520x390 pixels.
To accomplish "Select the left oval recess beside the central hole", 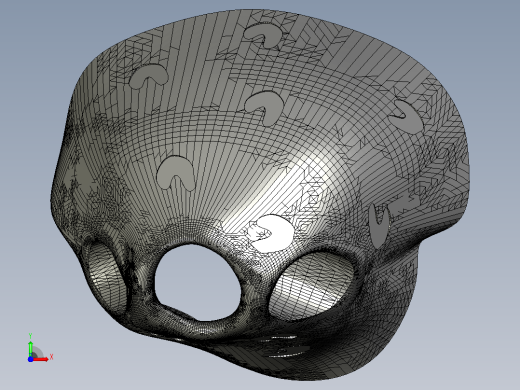I will [107, 279].
